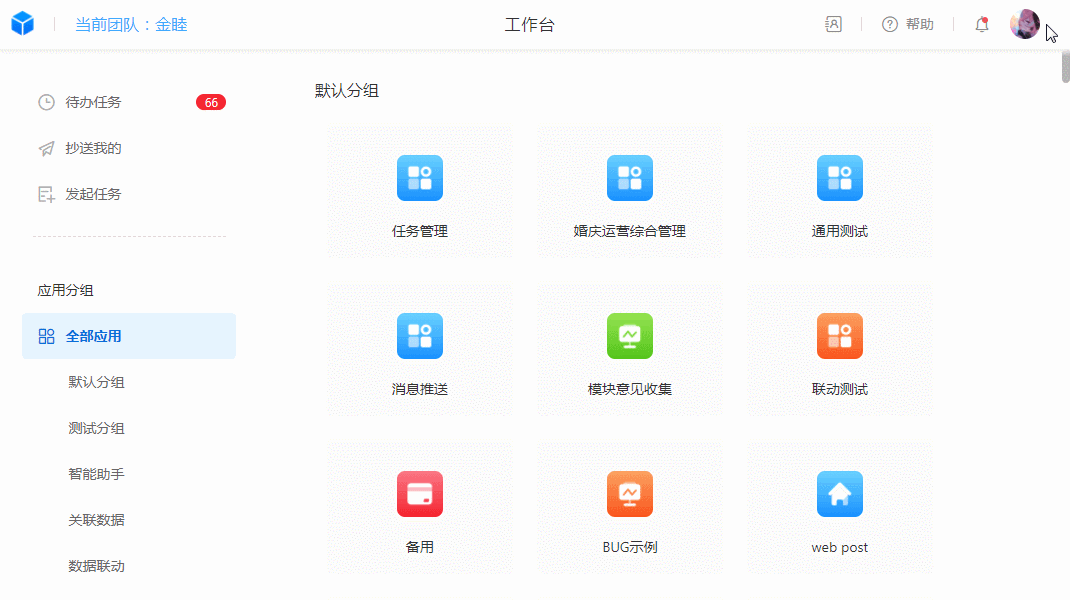Viewport: 1070px width, 600px height.
Task: Click 发起任务 in the sidebar
Action: click(93, 194)
